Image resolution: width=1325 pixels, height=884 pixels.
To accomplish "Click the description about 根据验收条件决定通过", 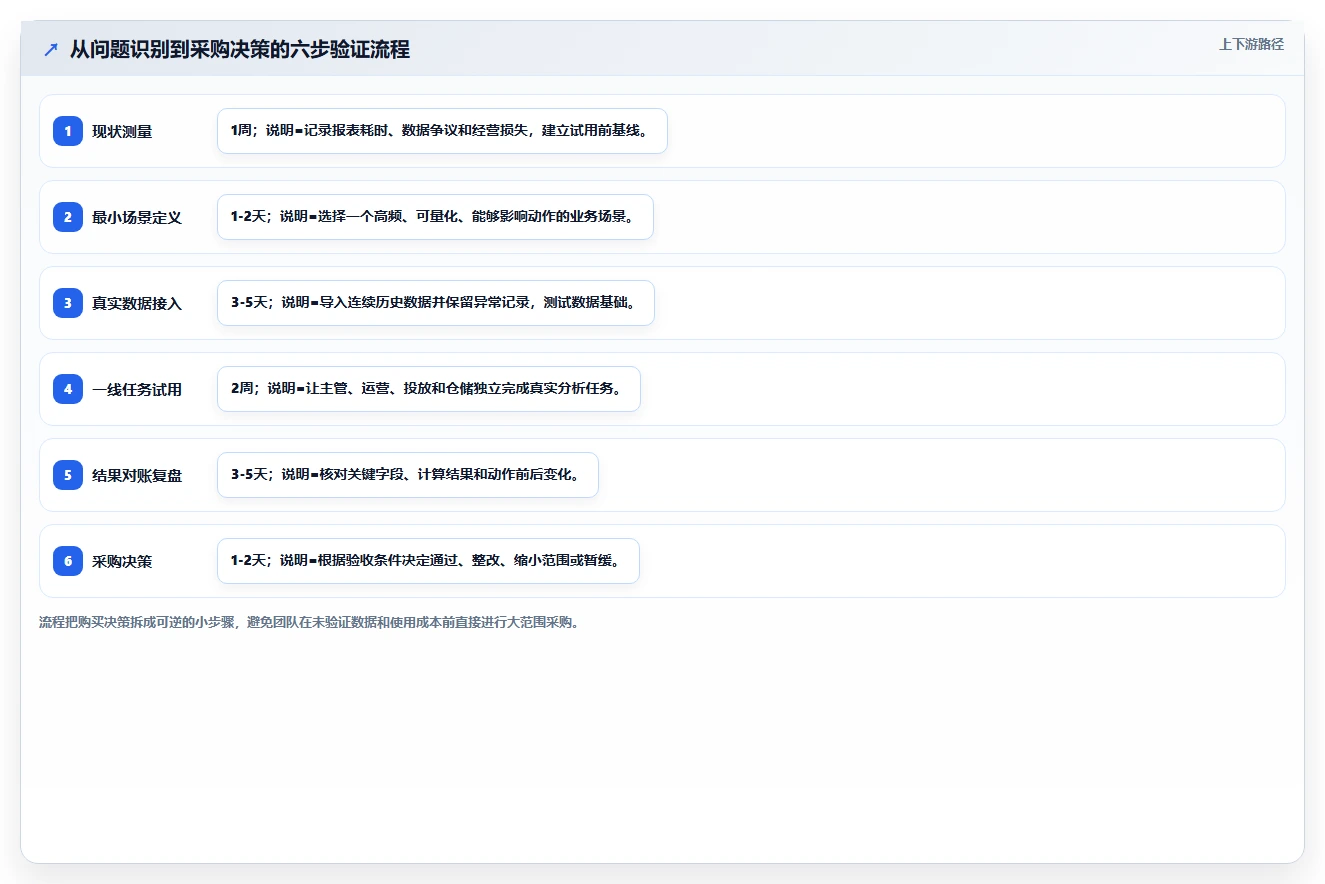I will (428, 561).
